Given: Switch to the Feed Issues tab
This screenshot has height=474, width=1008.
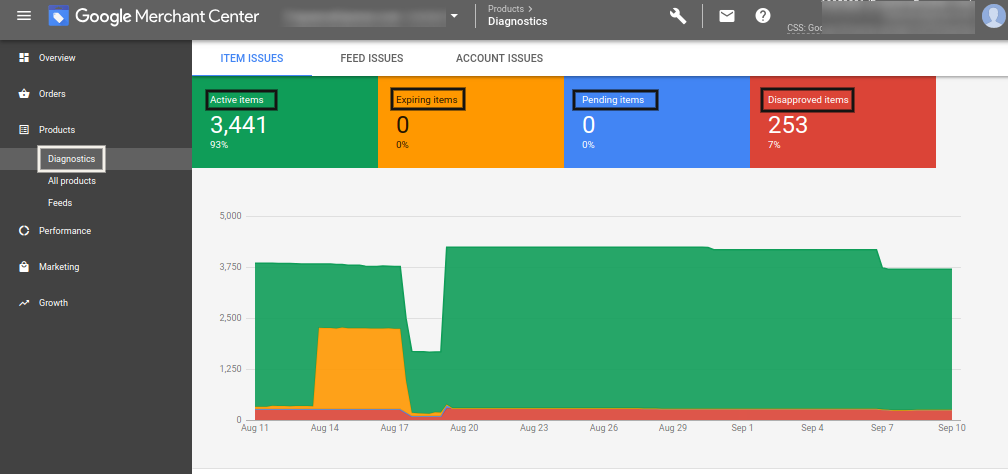Looking at the screenshot, I should coord(372,58).
